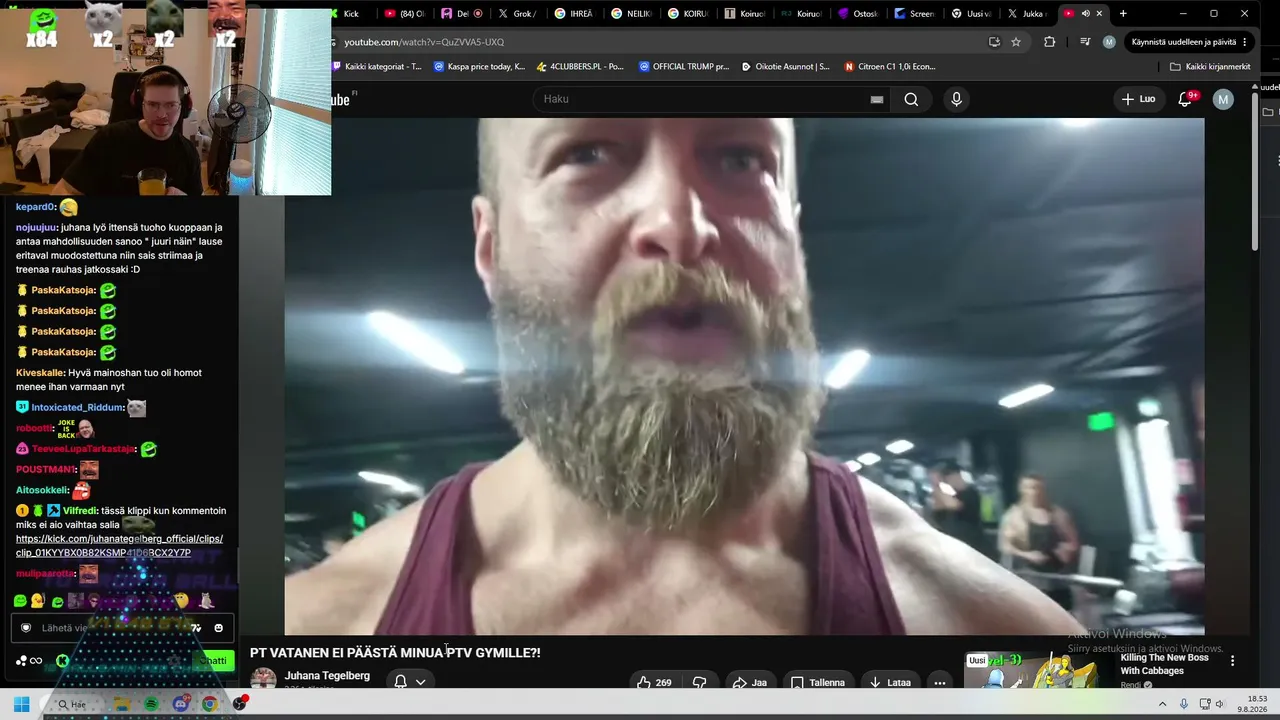Open the Kaspa price today bookmark

479,67
